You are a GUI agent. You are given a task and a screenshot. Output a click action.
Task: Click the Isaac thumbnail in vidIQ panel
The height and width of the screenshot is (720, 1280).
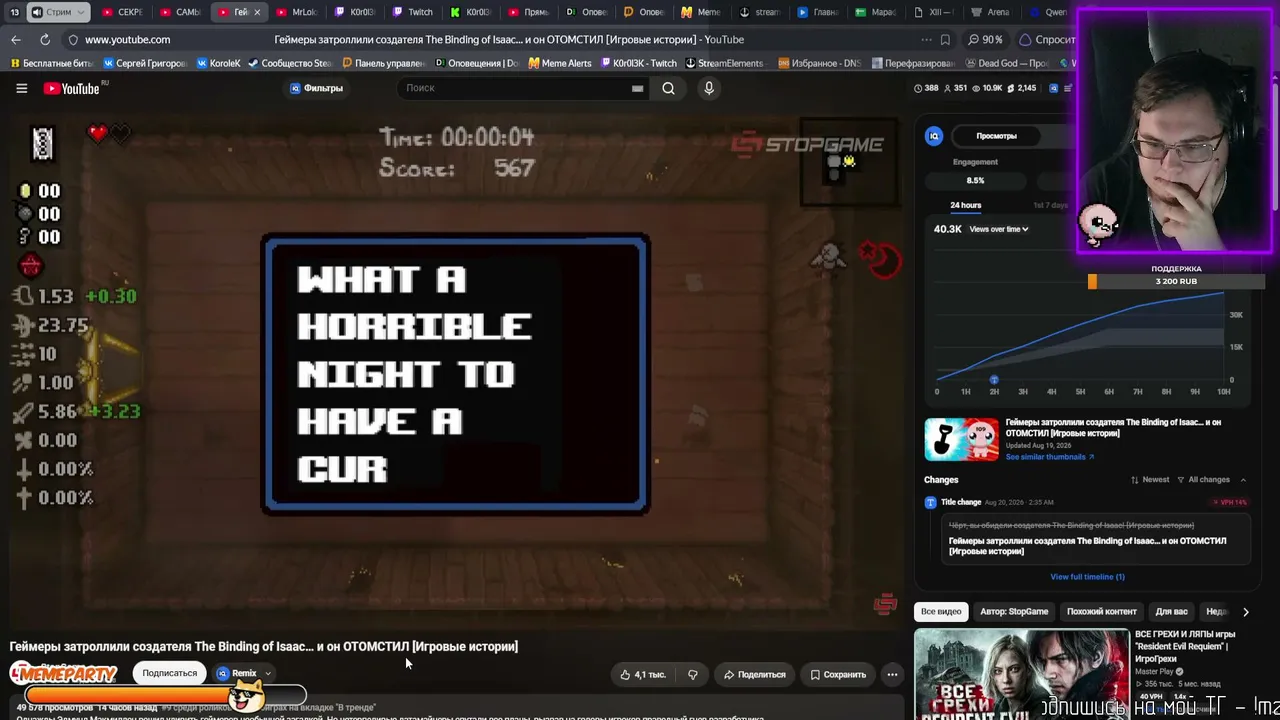click(961, 438)
